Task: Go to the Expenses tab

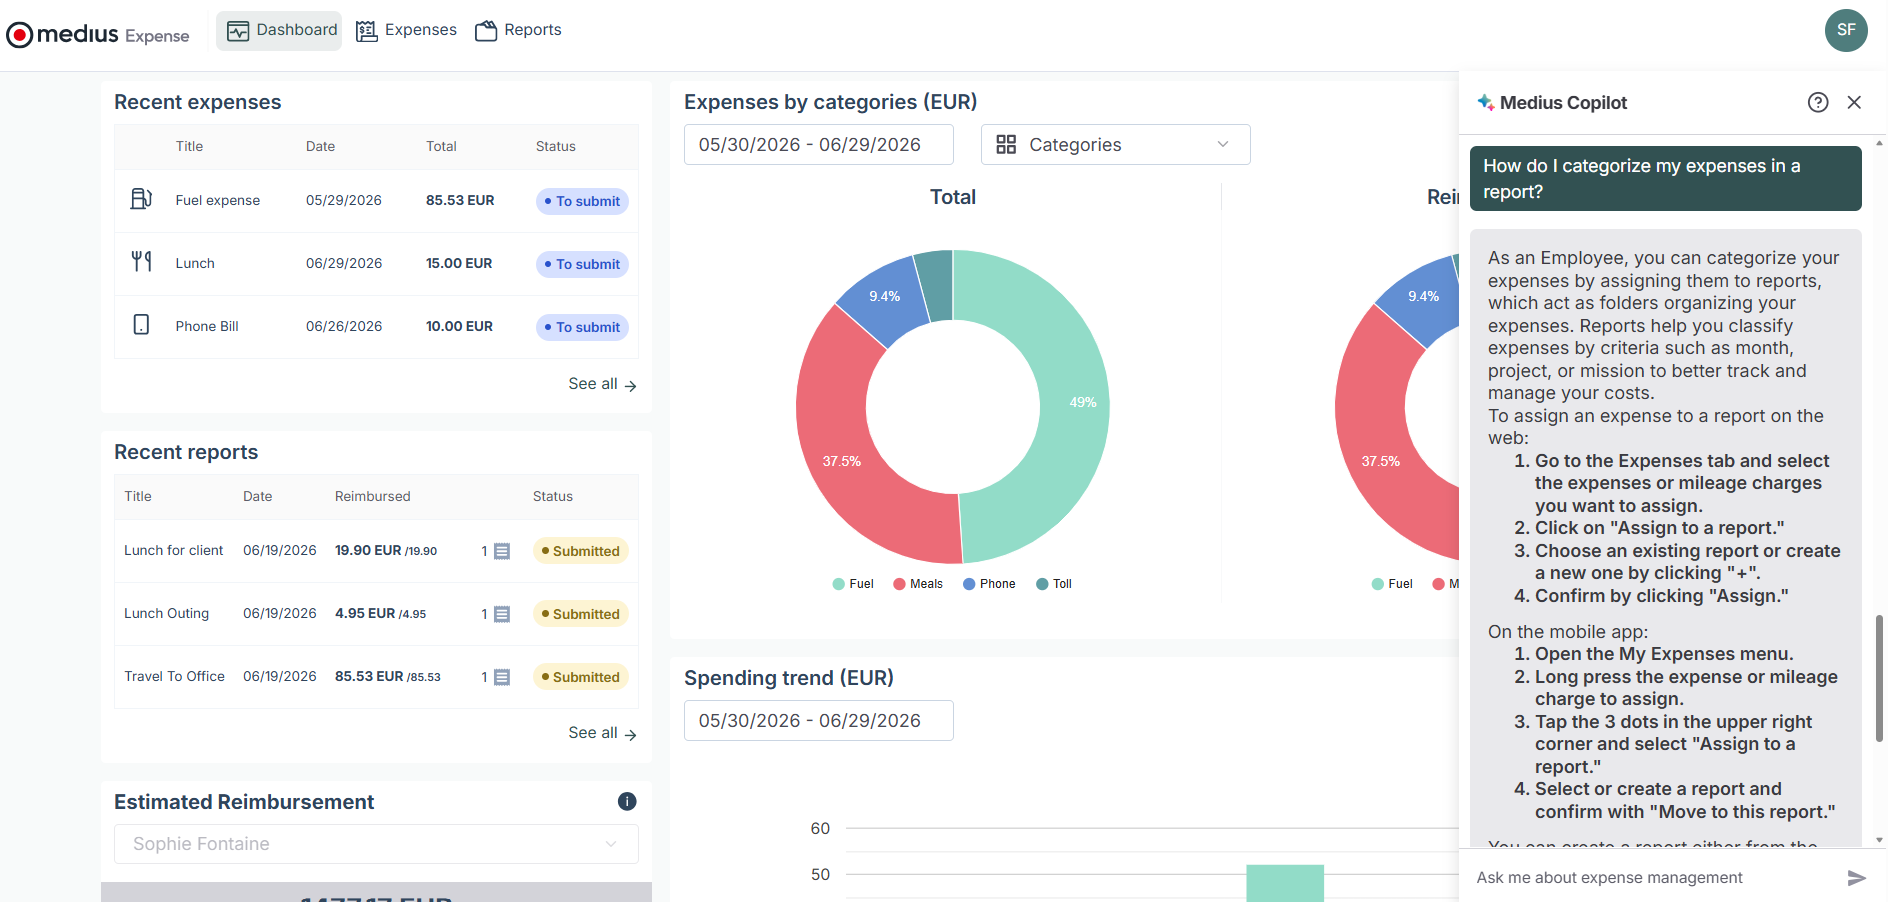Action: [x=406, y=30]
